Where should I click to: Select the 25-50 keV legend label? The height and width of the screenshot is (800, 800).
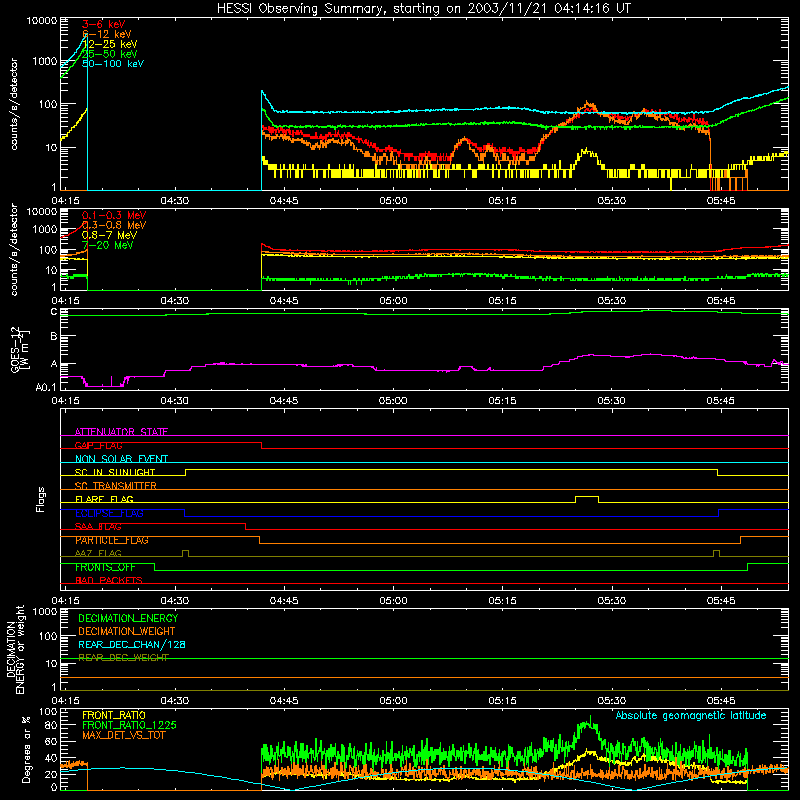click(x=110, y=54)
